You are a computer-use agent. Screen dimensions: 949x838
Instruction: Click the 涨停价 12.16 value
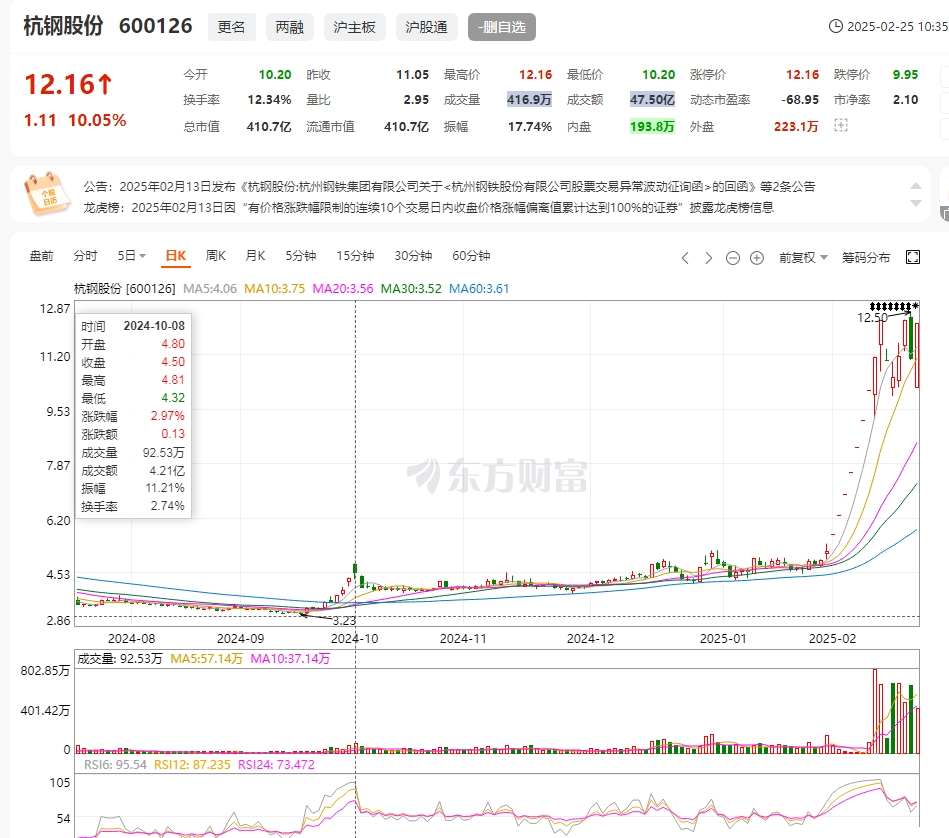coord(802,74)
